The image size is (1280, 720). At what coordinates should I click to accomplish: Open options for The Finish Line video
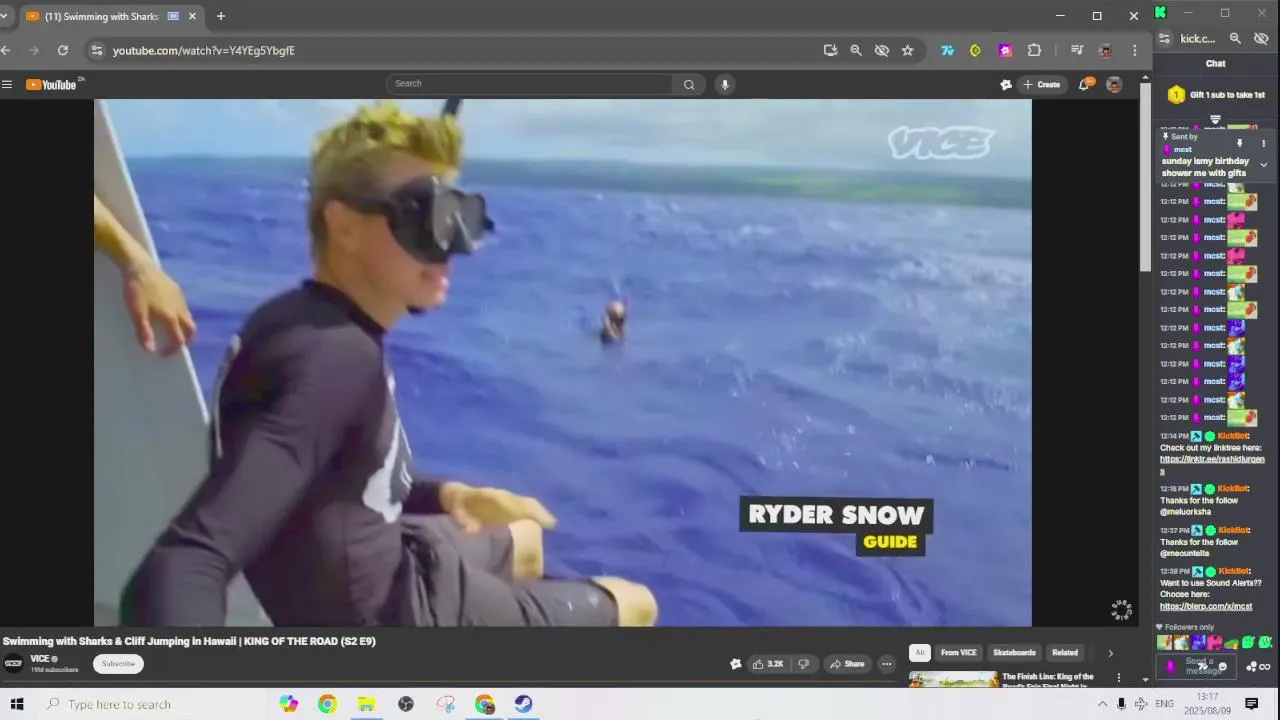[x=1119, y=678]
